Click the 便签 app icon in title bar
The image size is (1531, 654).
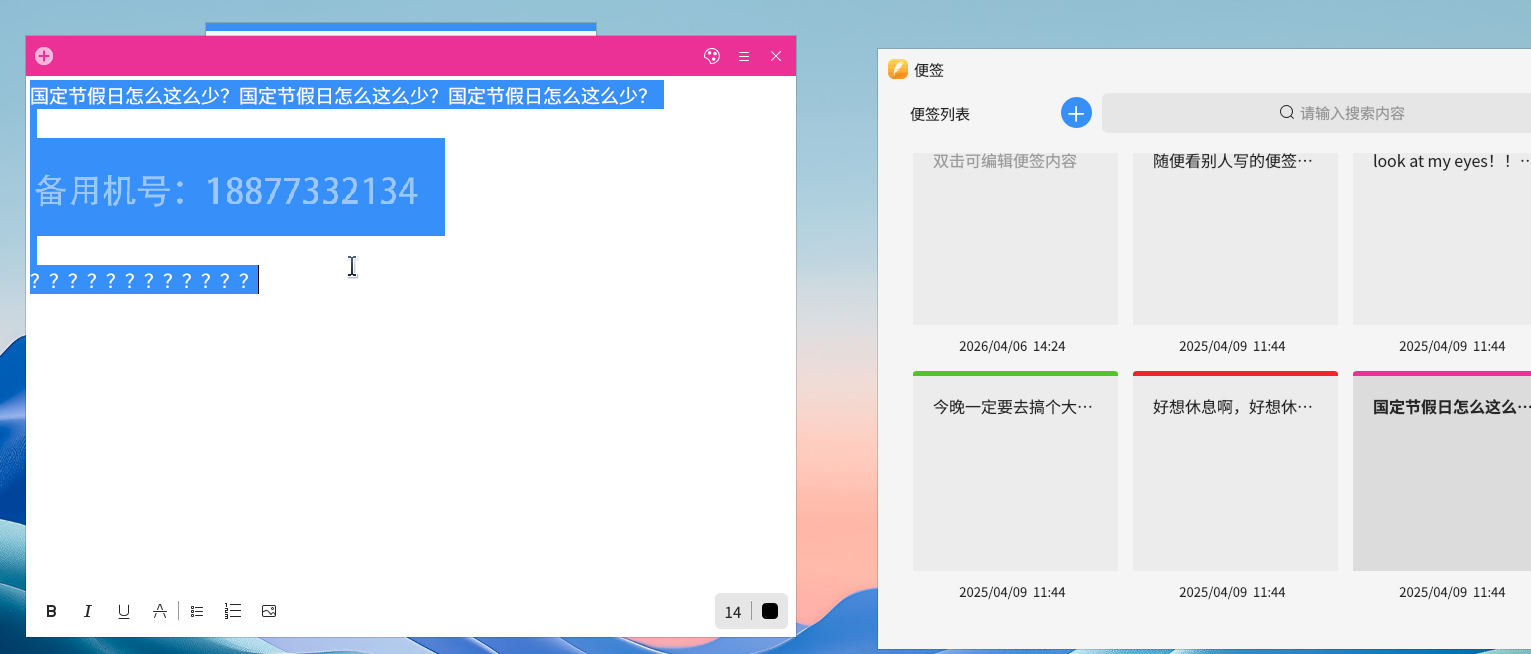click(898, 69)
